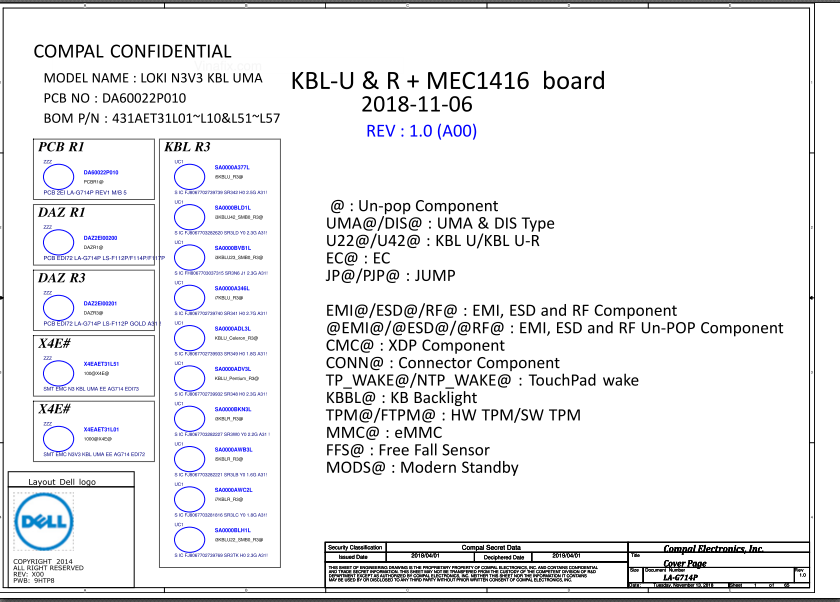
Task: Click the SA0000ADV3L KBLU Pentium symbol
Action: (x=191, y=378)
